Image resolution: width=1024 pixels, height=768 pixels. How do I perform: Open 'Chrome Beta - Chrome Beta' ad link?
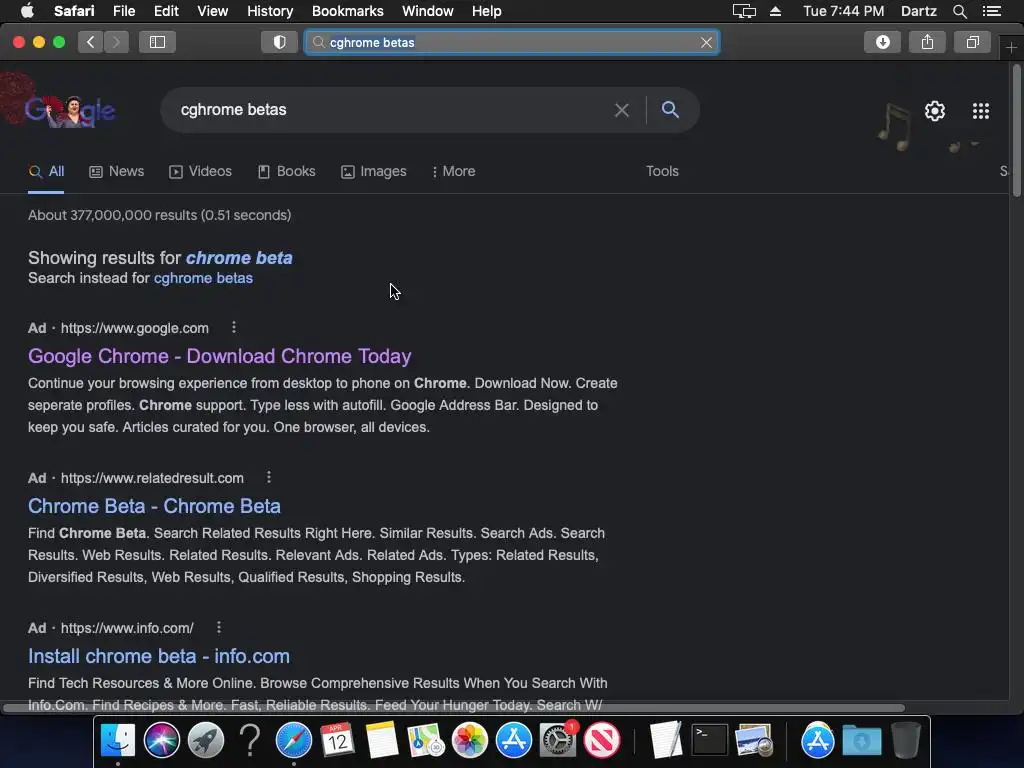[x=154, y=506]
